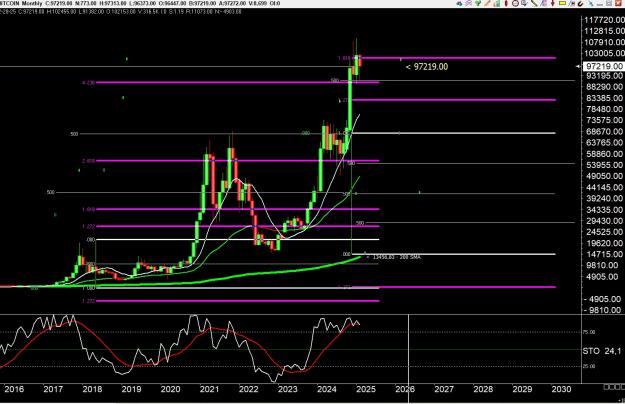Viewport: 625px width, 404px height.
Task: Select the red down-arrow marker tool
Action: 553,3
